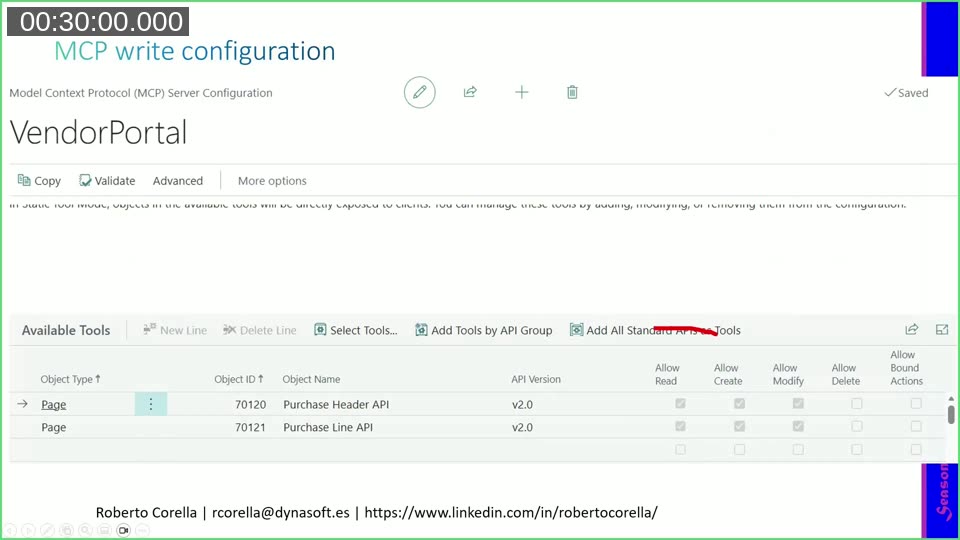Click the Copy icon in the action bar
This screenshot has width=960, height=540.
[24, 180]
